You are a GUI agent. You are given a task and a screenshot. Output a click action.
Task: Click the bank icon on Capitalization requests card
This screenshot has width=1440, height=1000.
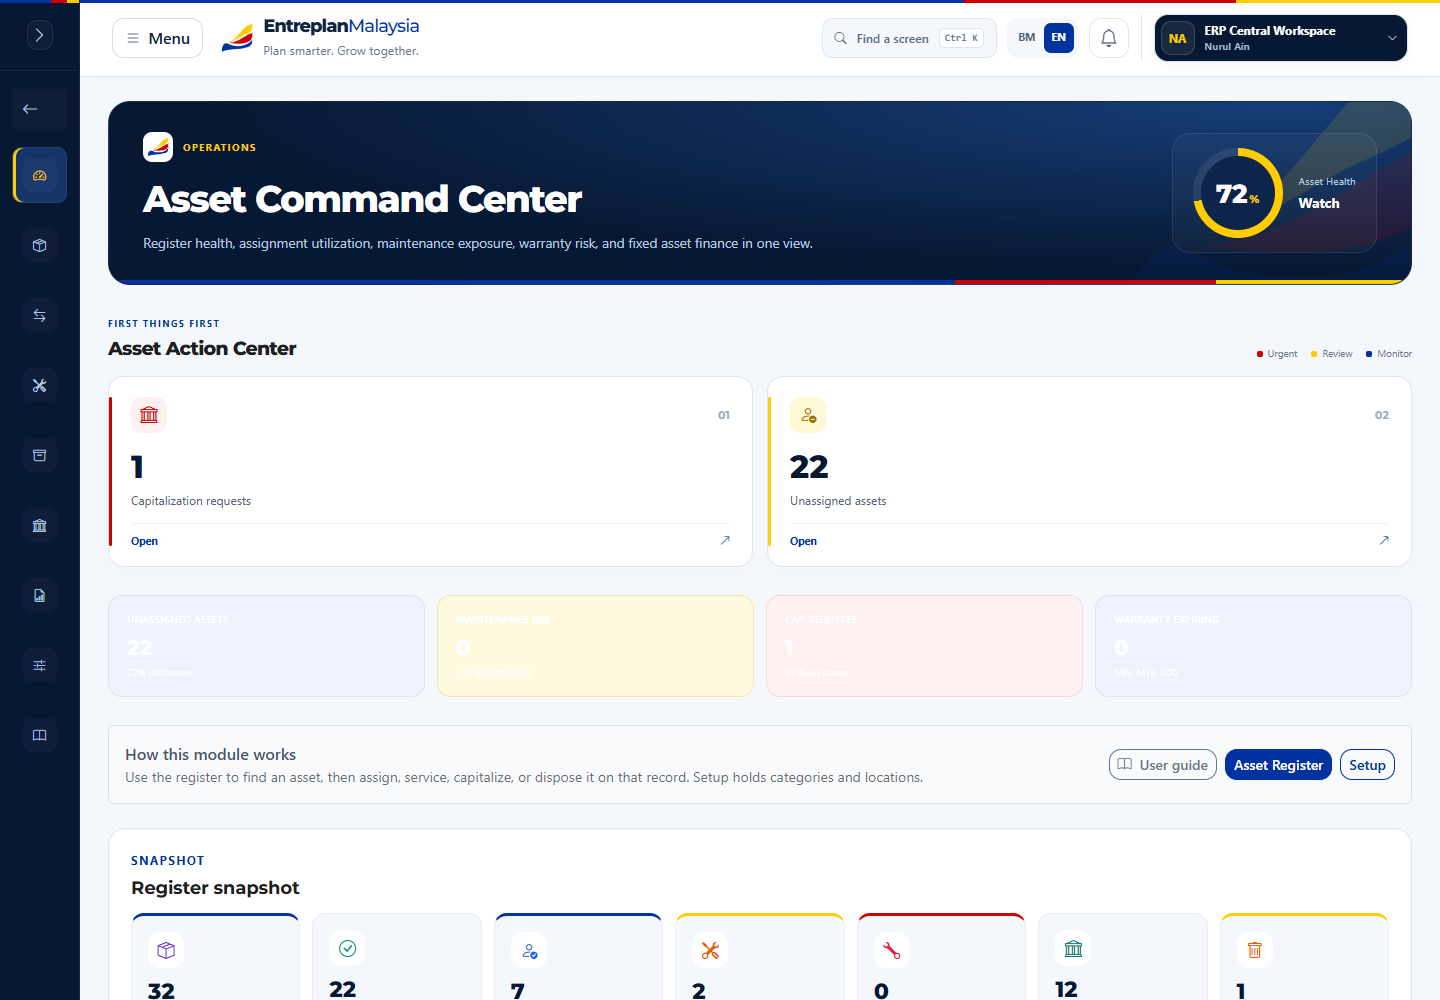tap(149, 415)
